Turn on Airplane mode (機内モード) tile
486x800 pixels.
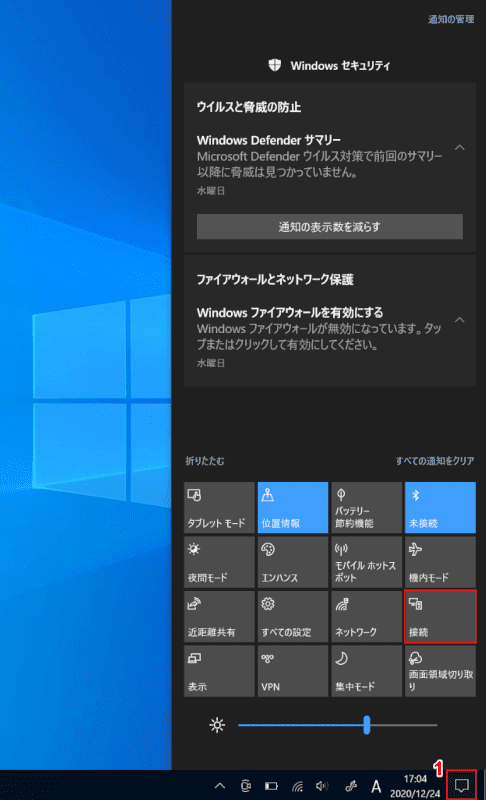coord(440,562)
